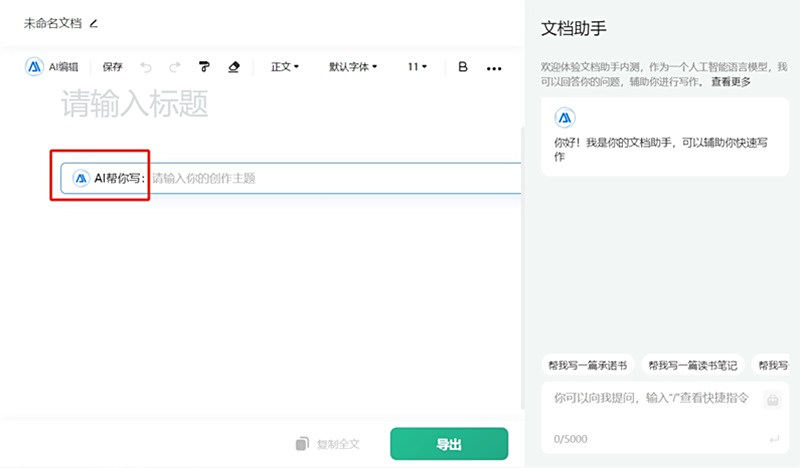Image resolution: width=800 pixels, height=468 pixels.
Task: Click the AI编辑 icon in toolbar
Action: coord(34,67)
